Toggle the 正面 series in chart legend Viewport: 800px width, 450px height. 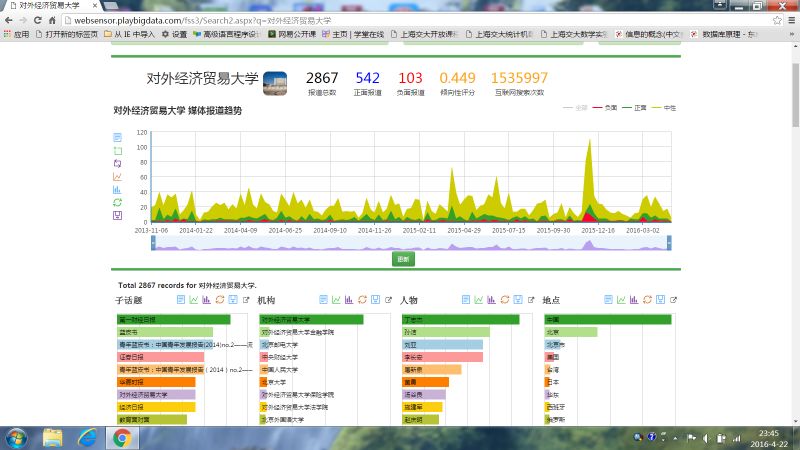pos(632,106)
